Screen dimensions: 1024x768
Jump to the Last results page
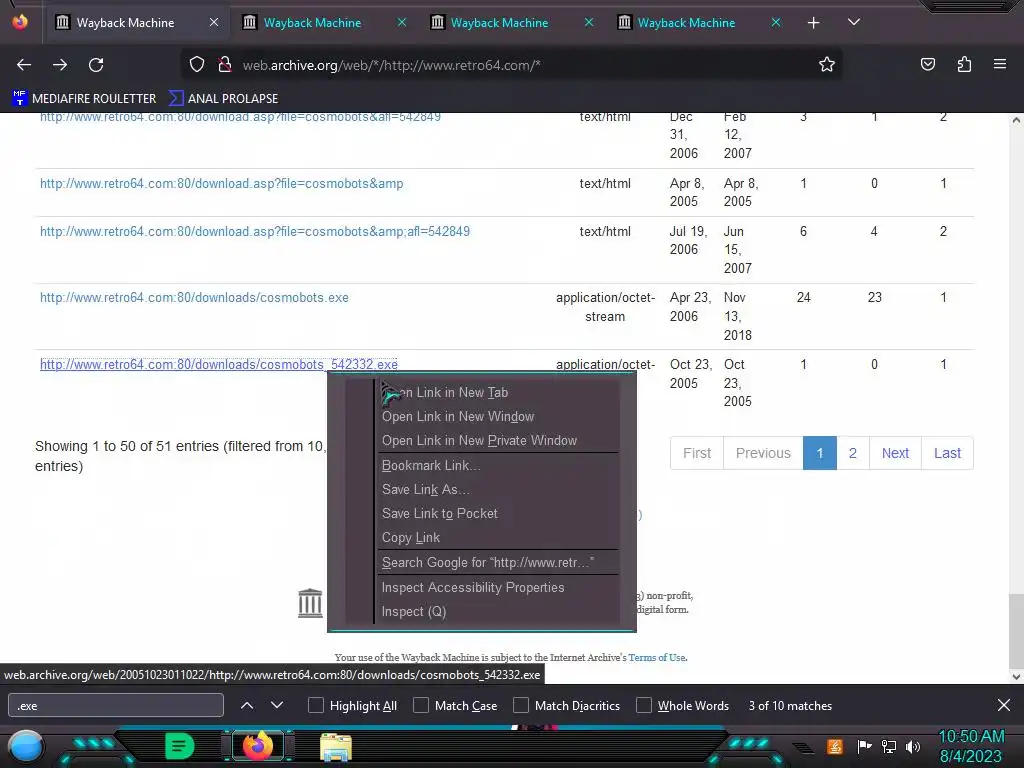(947, 453)
